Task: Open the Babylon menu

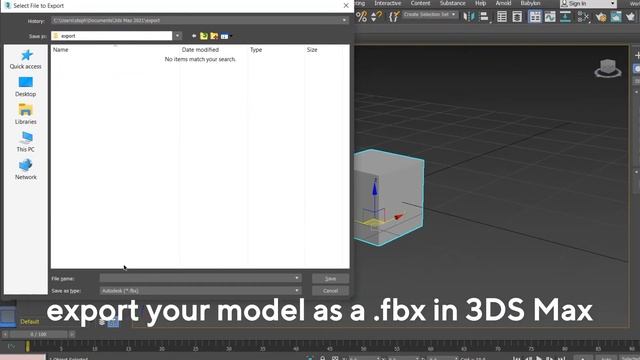Action: [531, 3]
